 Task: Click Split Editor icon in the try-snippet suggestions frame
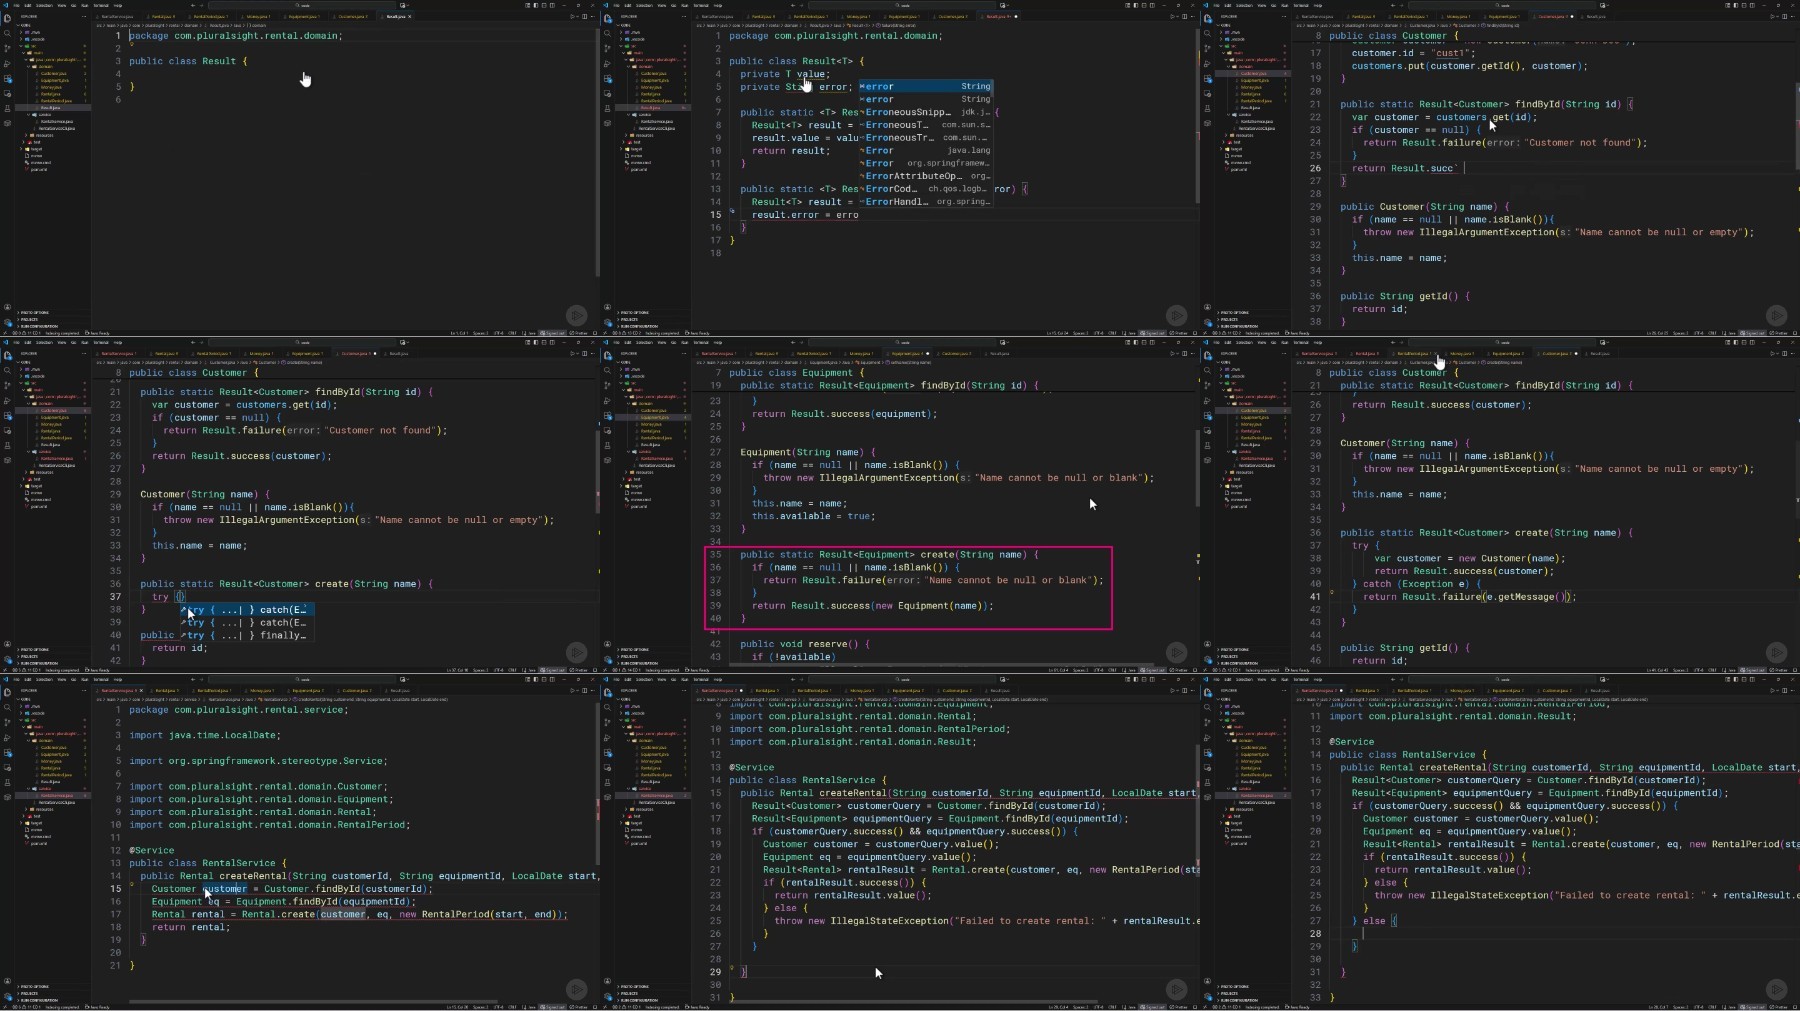click(584, 353)
